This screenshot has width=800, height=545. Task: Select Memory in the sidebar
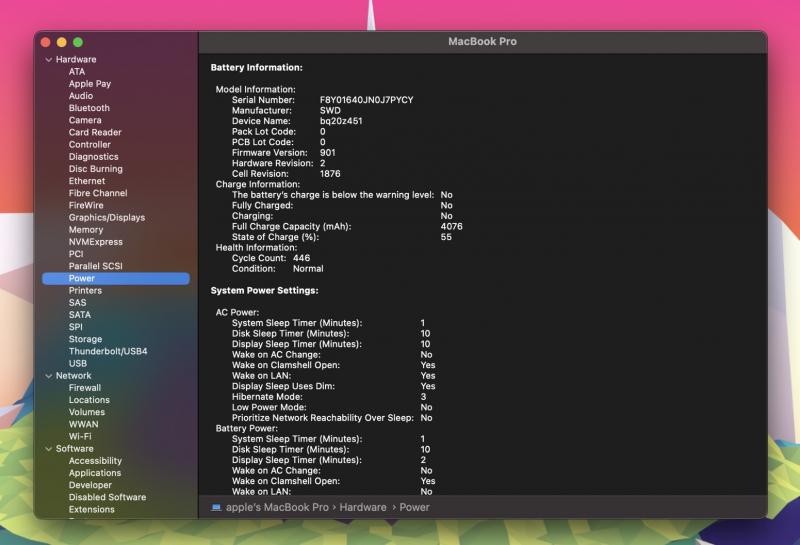[86, 230]
